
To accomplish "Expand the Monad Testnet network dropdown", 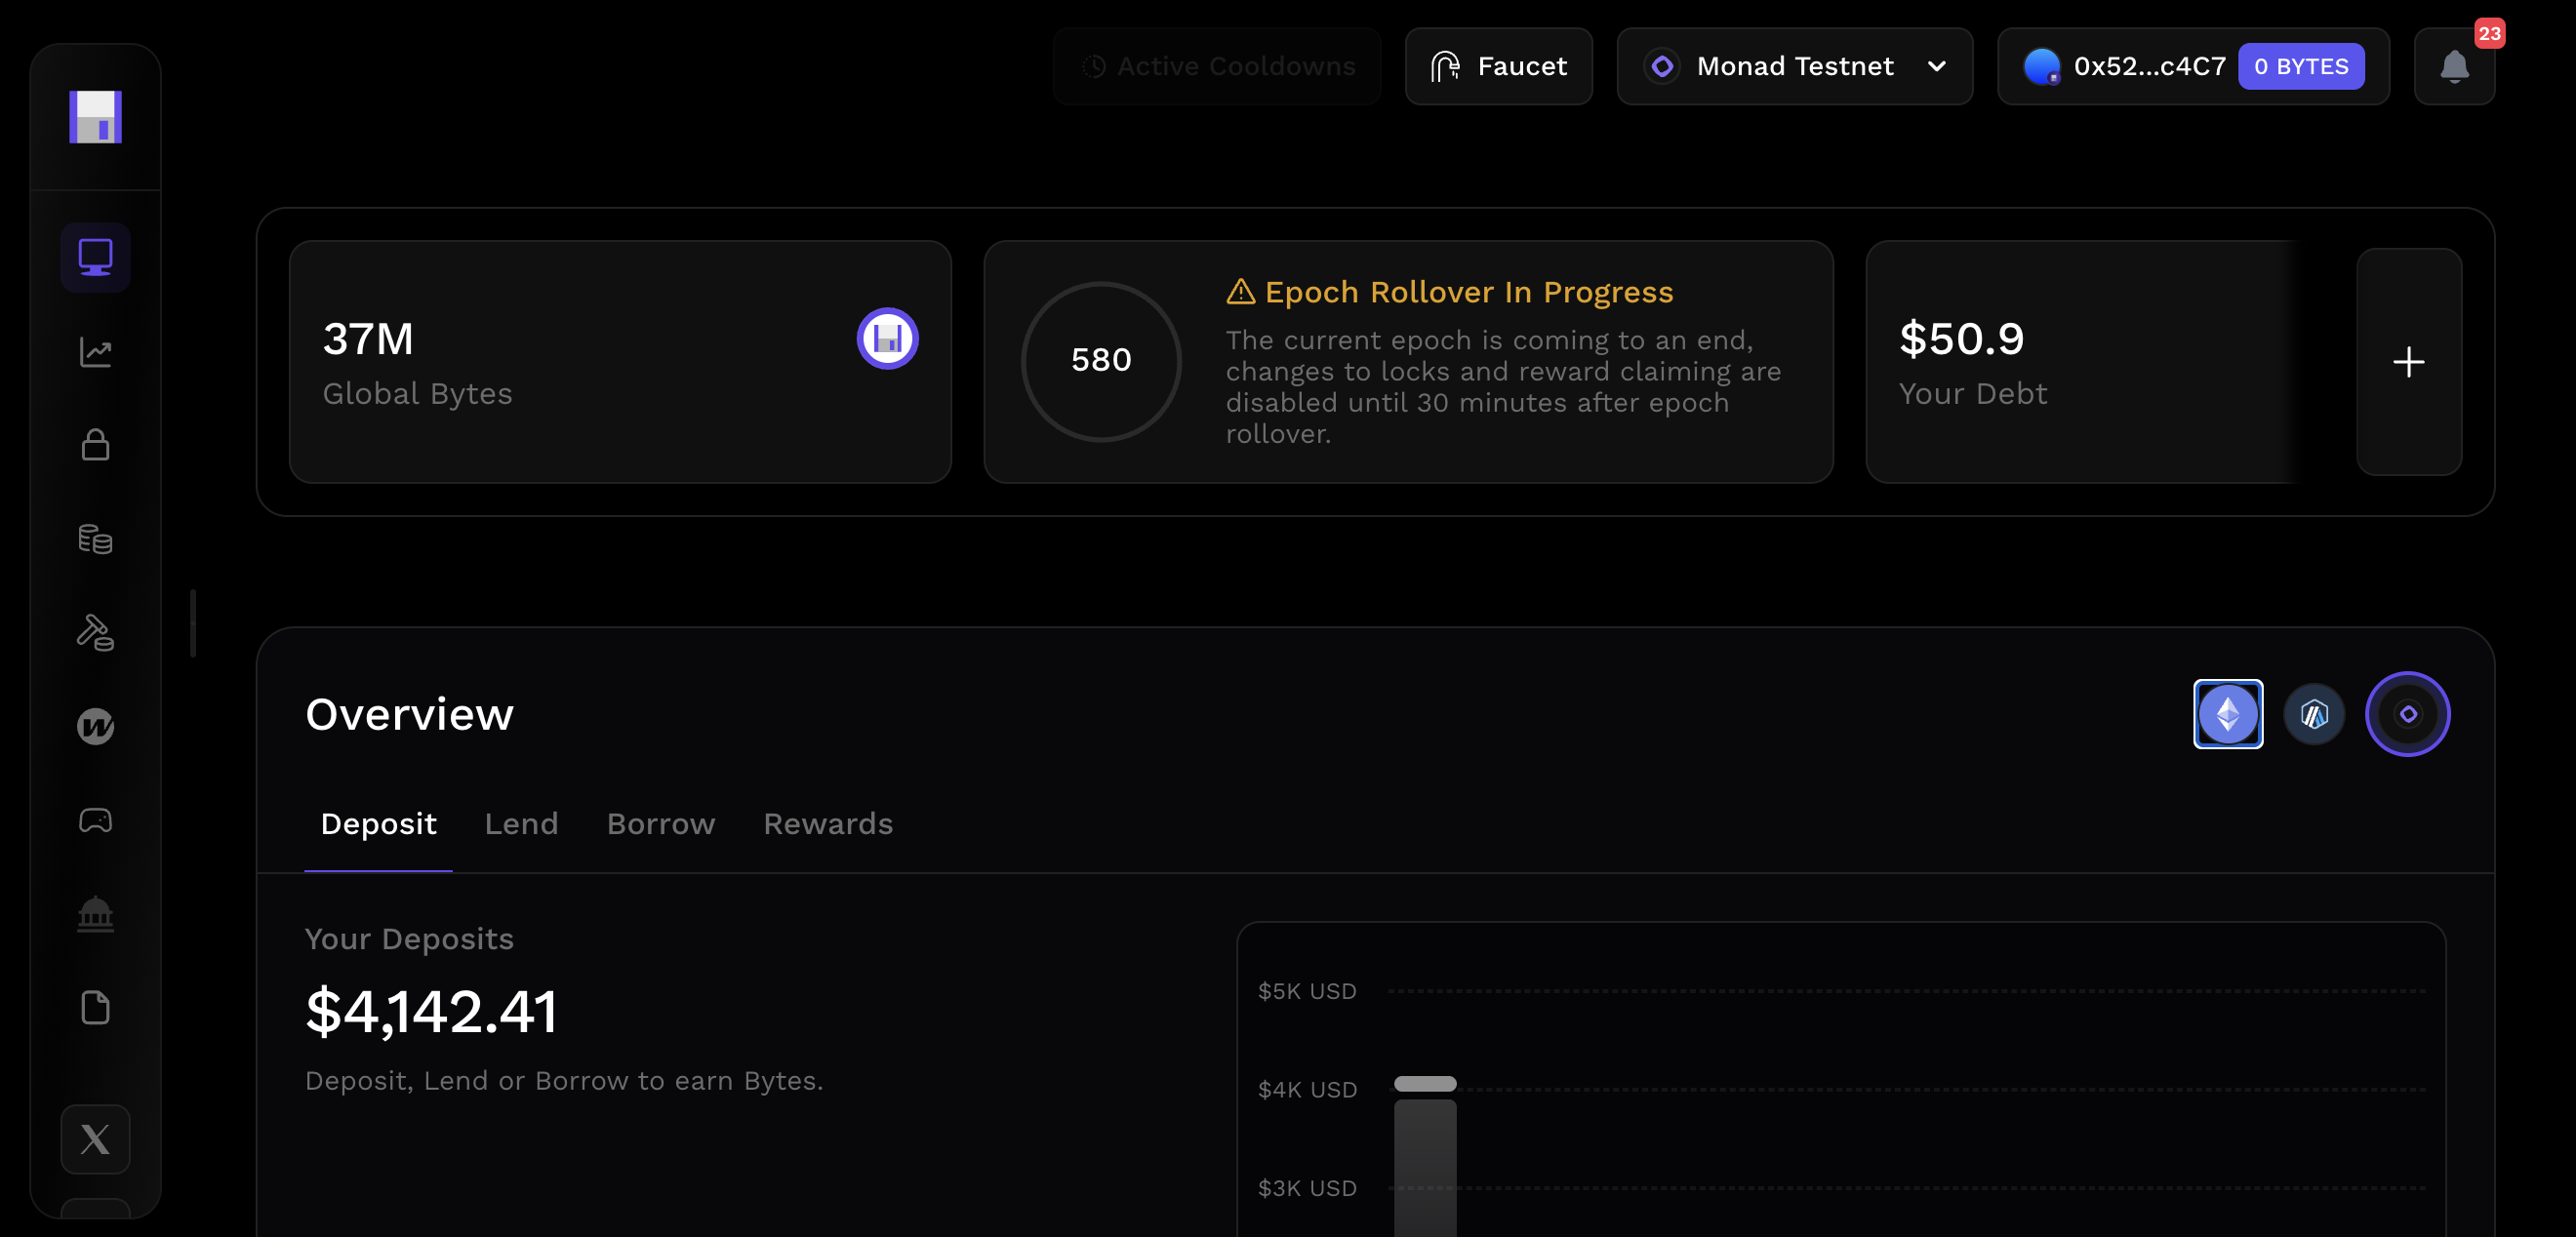I will pos(1794,67).
